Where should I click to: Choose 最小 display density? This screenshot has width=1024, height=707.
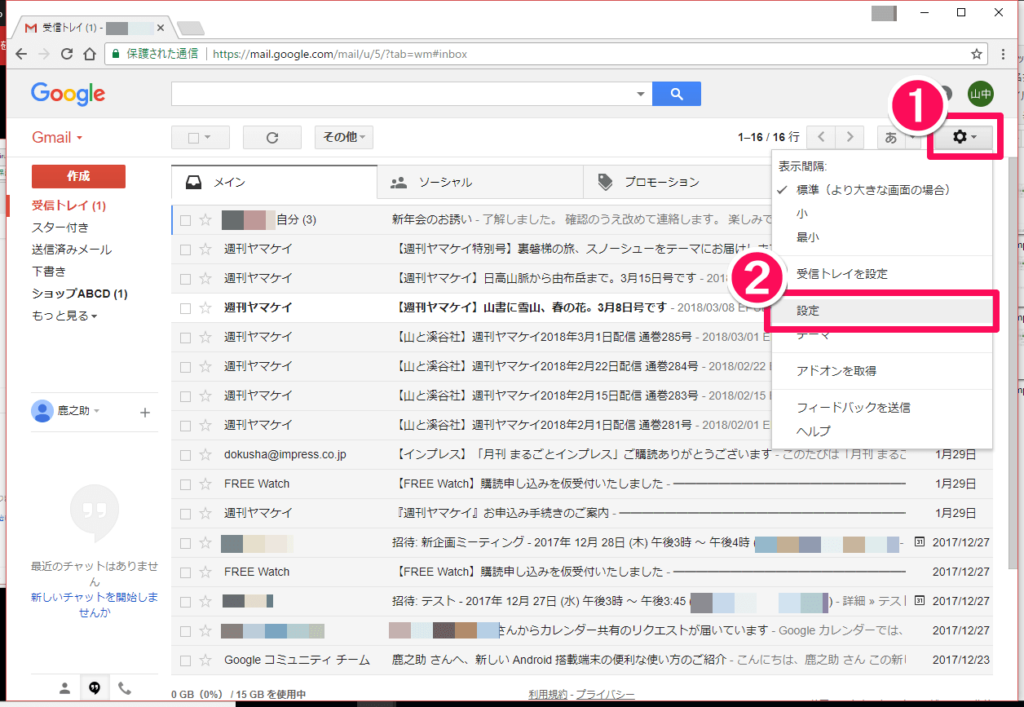[882, 238]
